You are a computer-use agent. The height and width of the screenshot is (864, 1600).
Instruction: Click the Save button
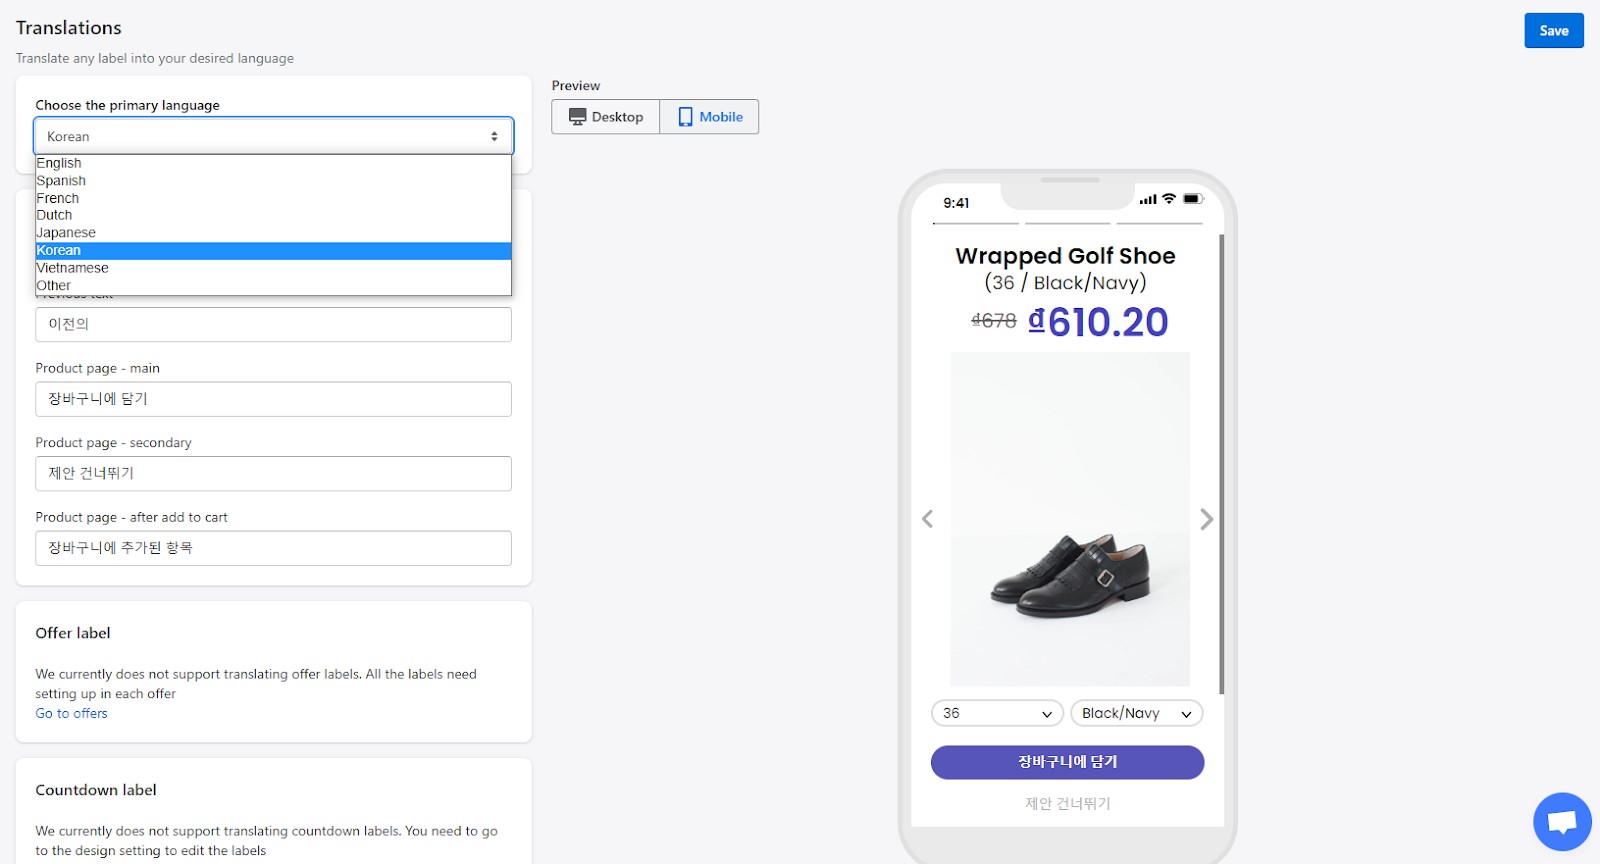tap(1553, 31)
